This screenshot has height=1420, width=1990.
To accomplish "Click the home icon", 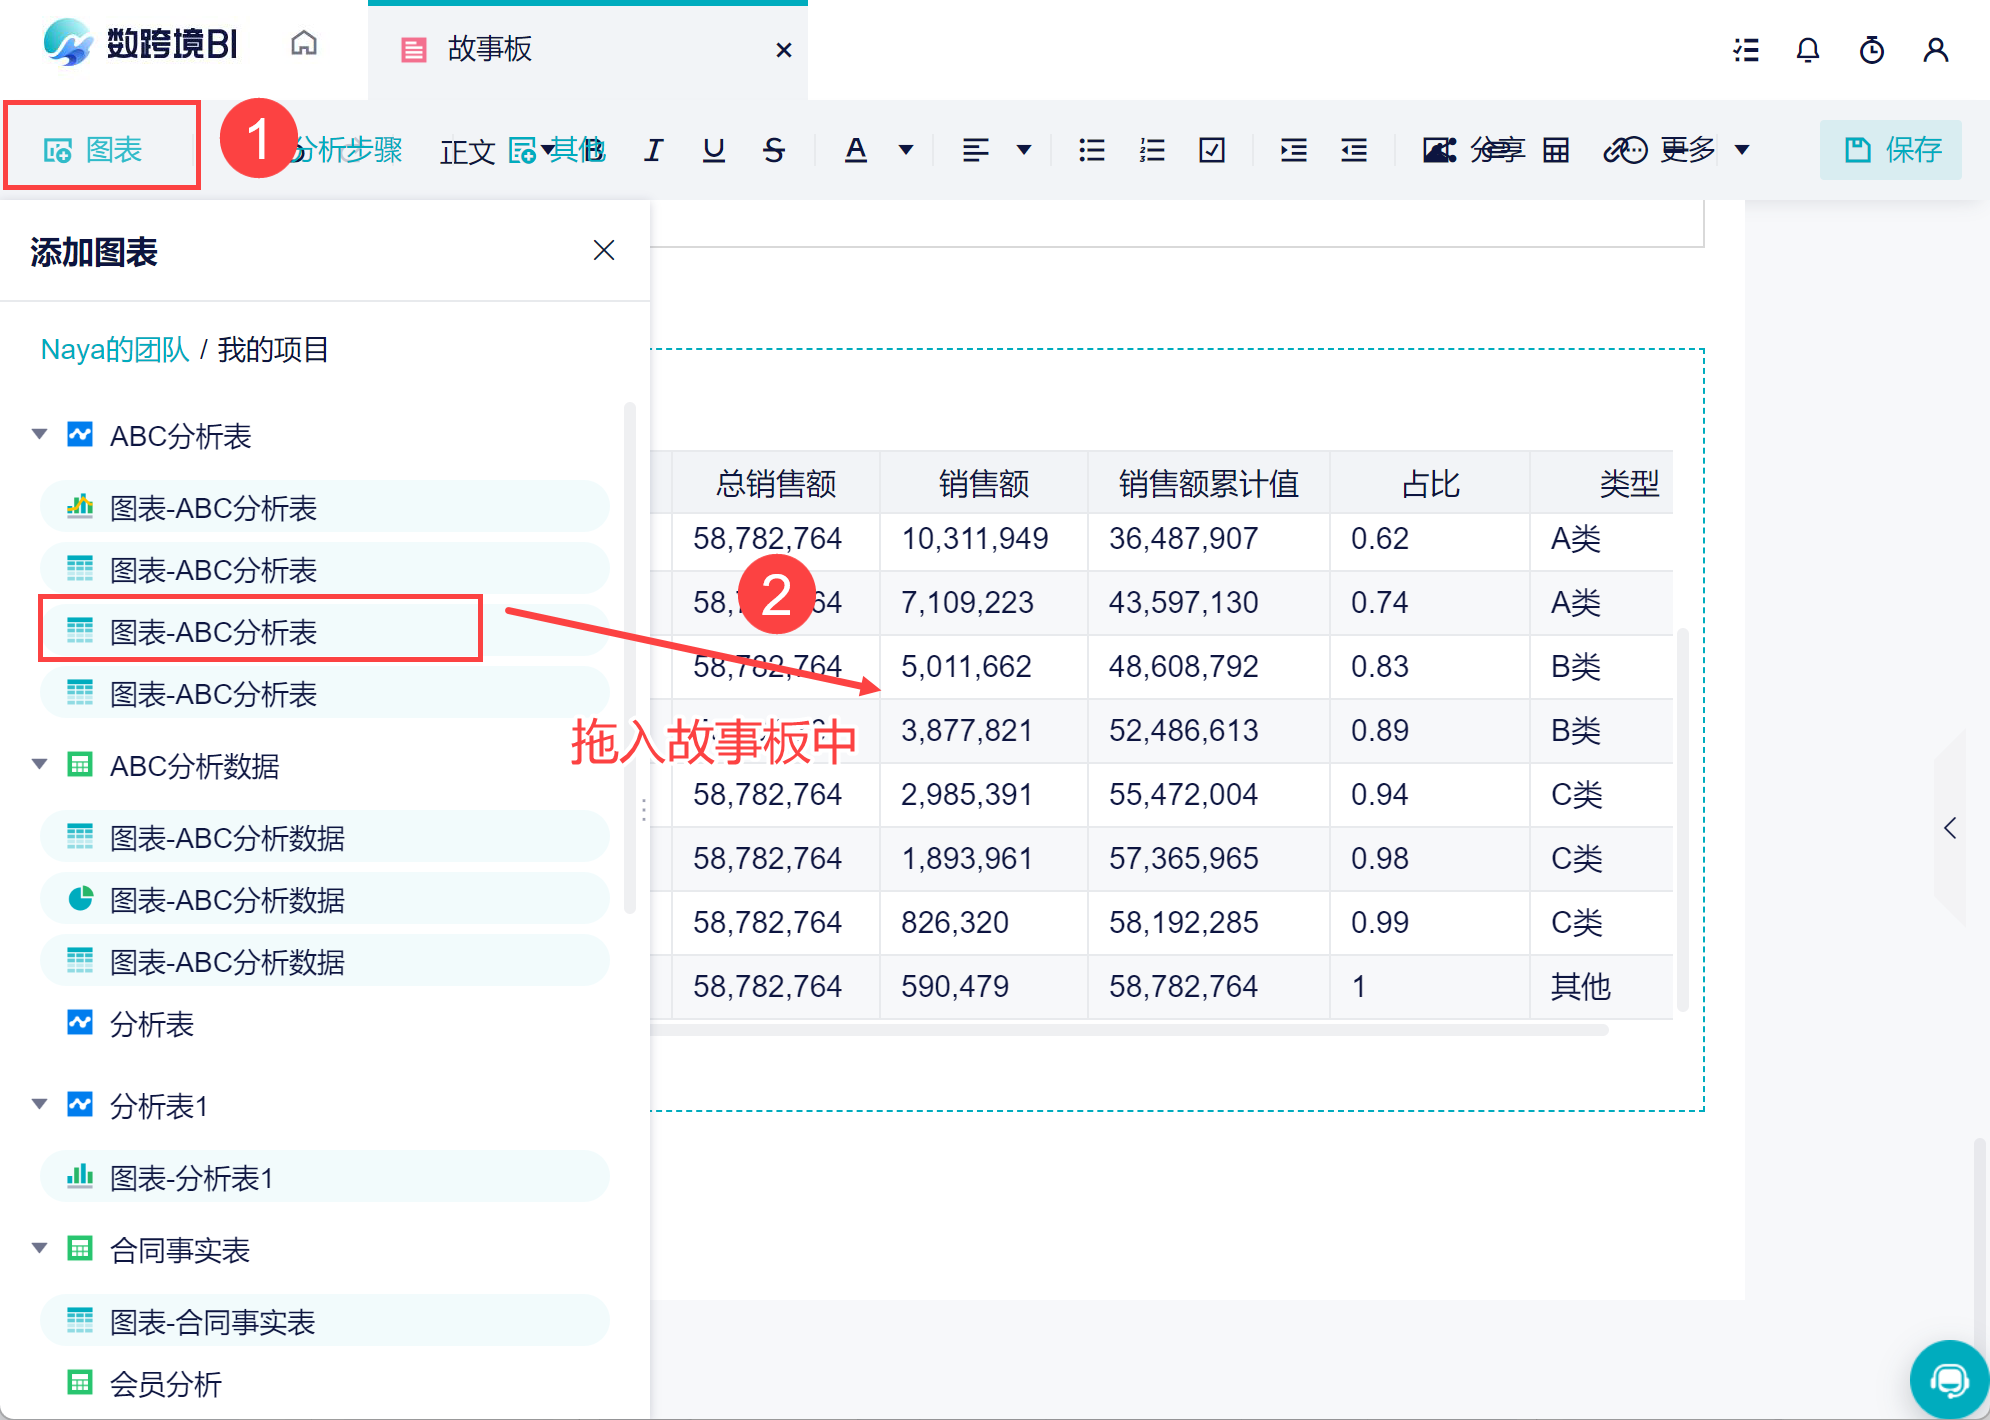I will pyautogui.click(x=304, y=44).
